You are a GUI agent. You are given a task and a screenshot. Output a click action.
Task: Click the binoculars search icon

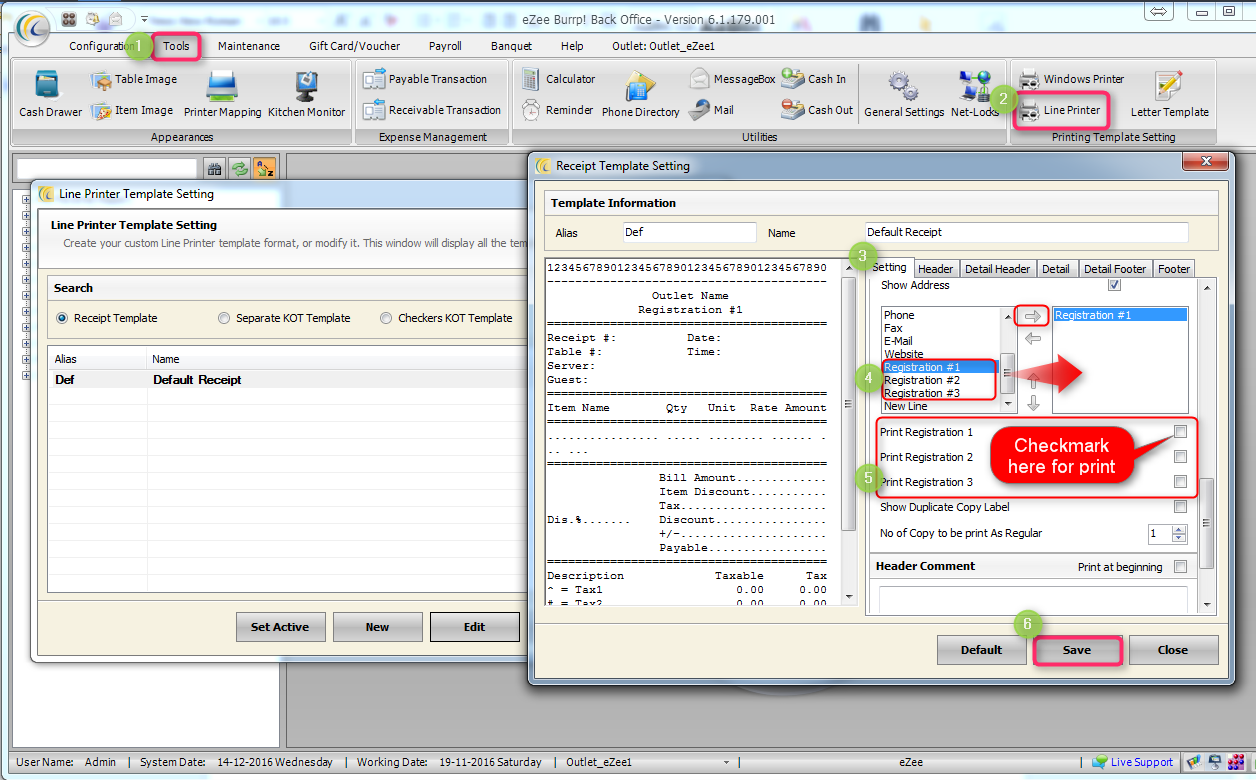(214, 169)
